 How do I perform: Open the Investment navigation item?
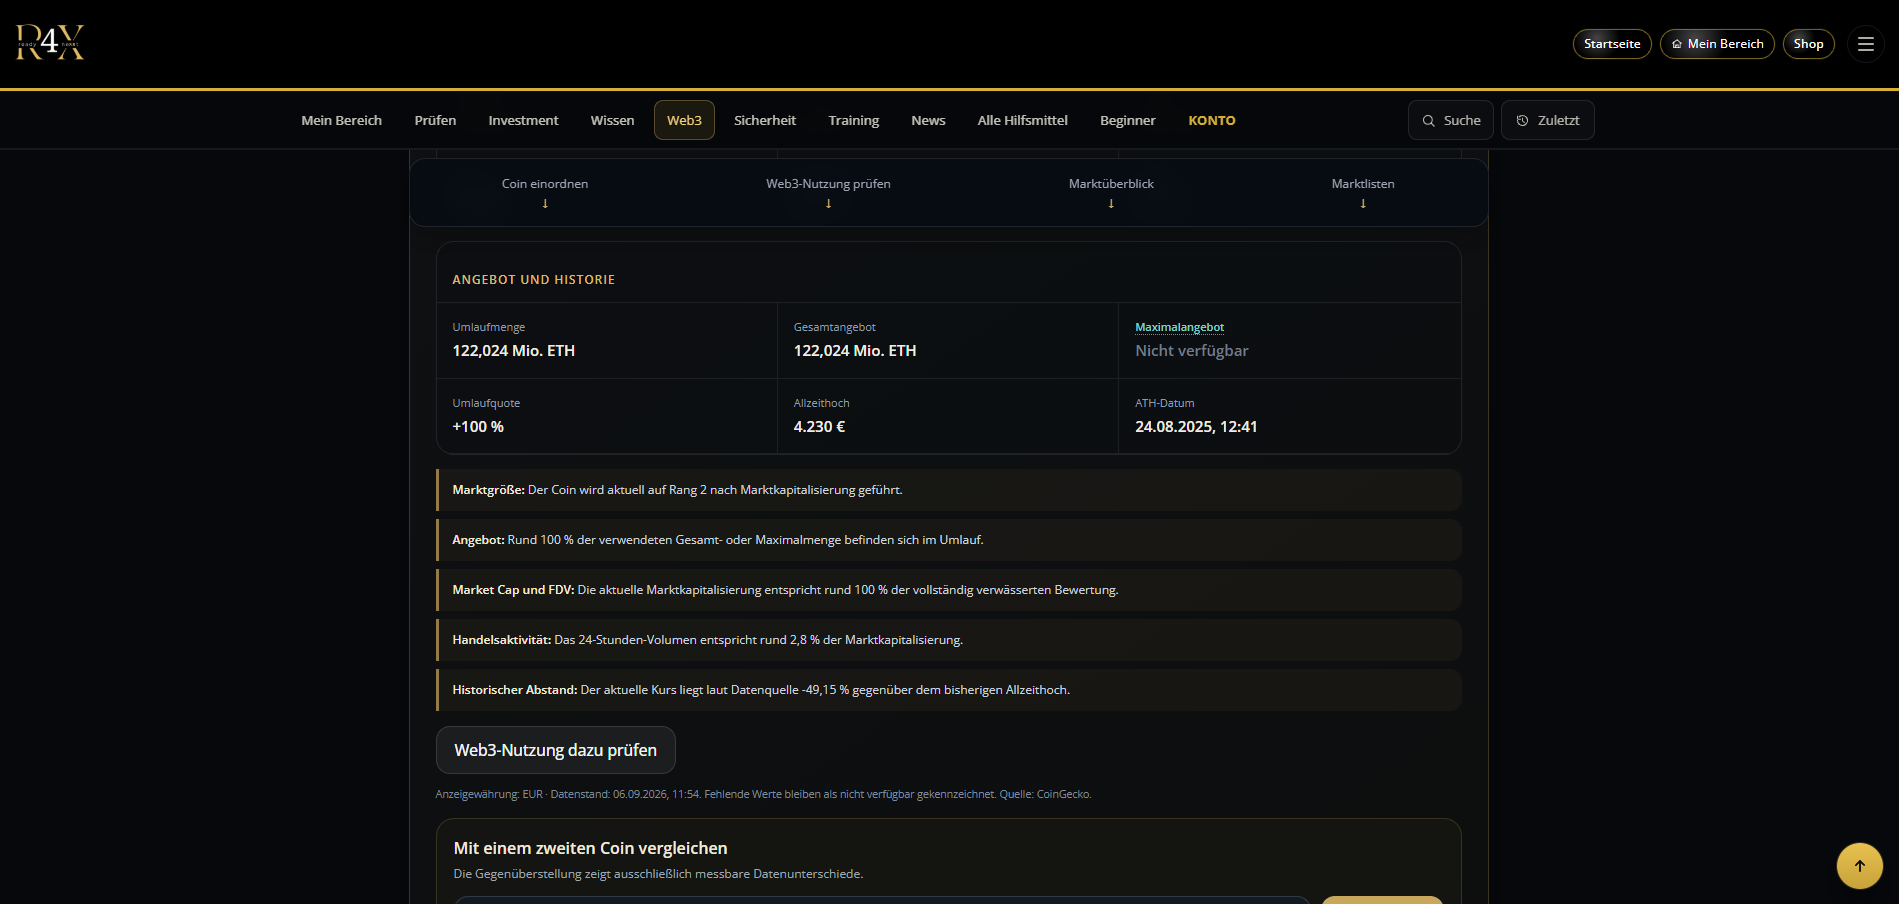coord(523,120)
